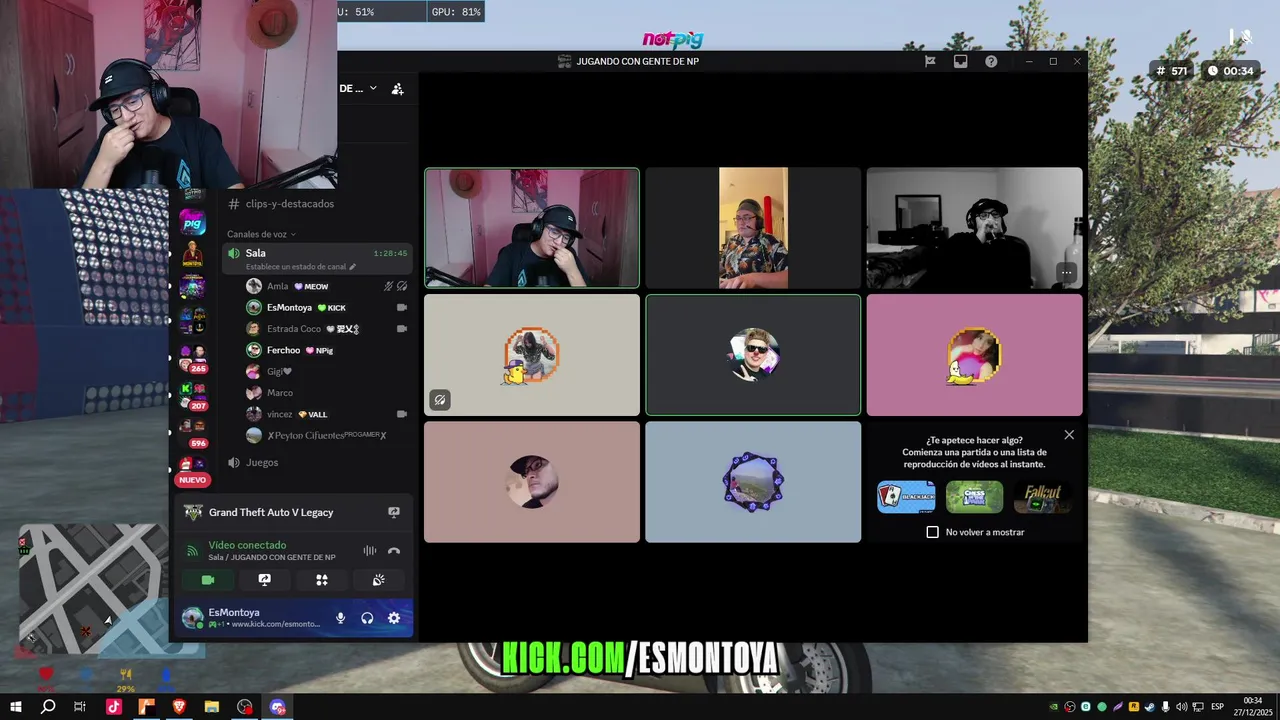
Task: Select the Sala voice channel
Action: click(x=317, y=259)
